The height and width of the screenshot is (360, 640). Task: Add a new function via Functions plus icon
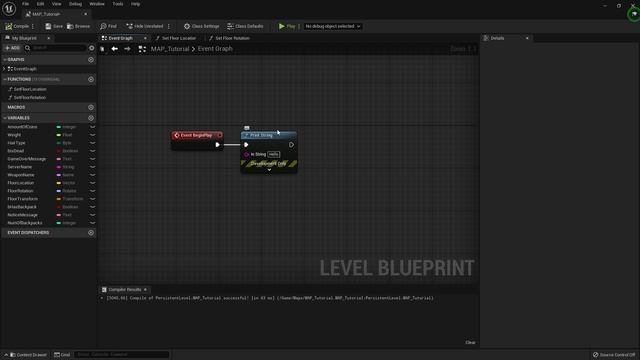pos(91,79)
